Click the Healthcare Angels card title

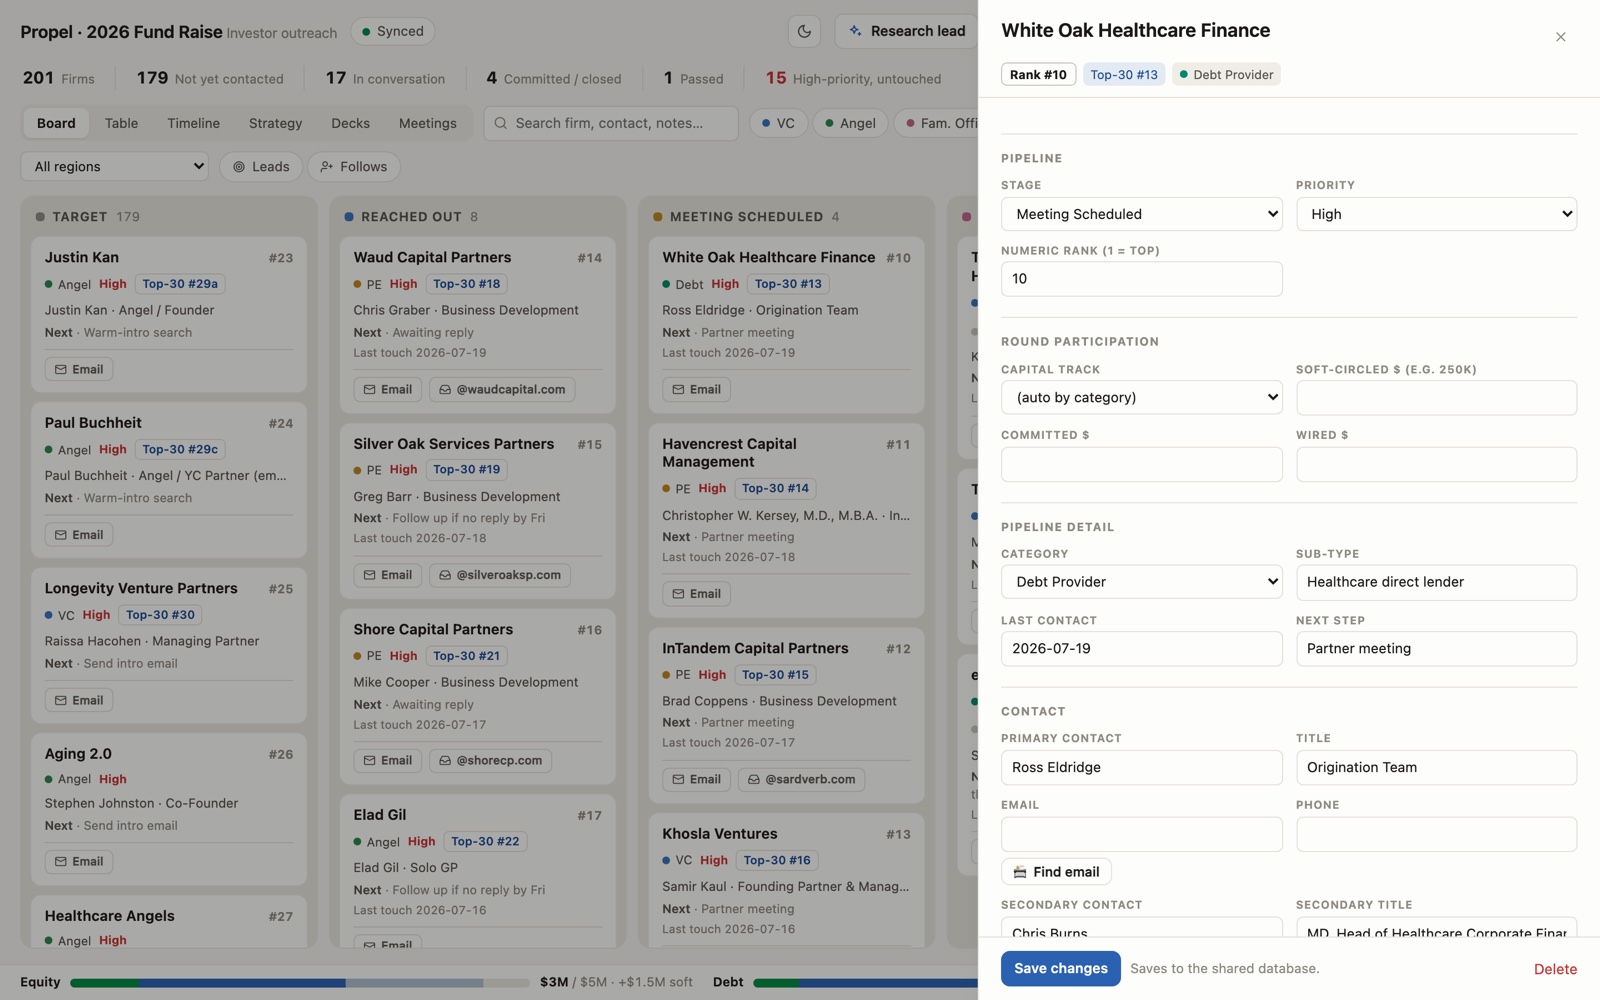[109, 916]
